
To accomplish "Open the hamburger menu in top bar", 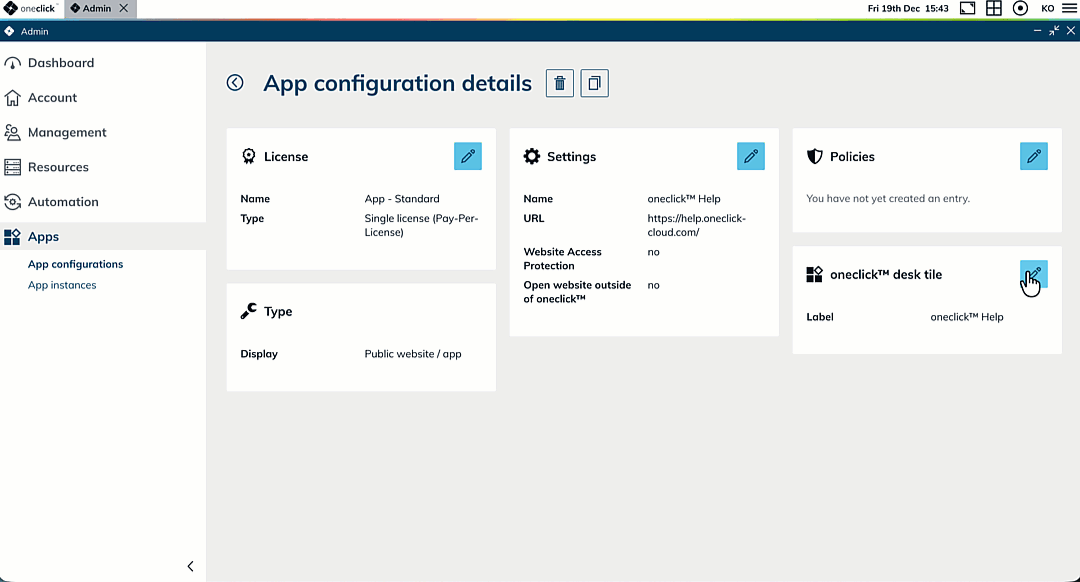I will click(1070, 8).
